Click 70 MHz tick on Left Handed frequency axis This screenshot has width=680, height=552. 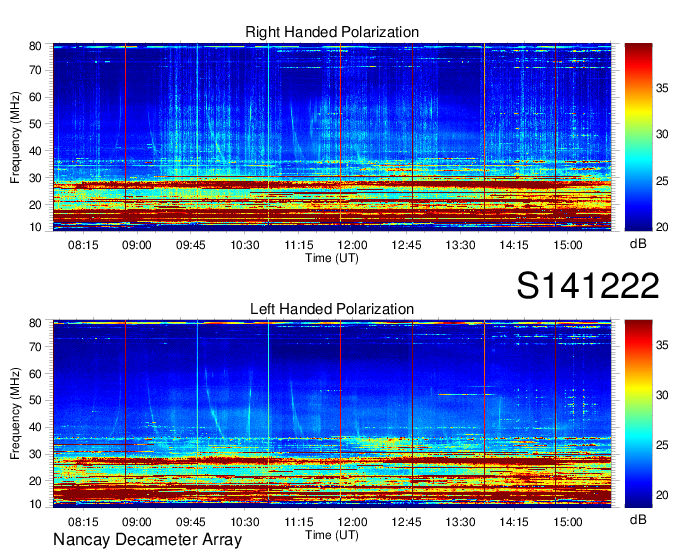pyautogui.click(x=35, y=347)
